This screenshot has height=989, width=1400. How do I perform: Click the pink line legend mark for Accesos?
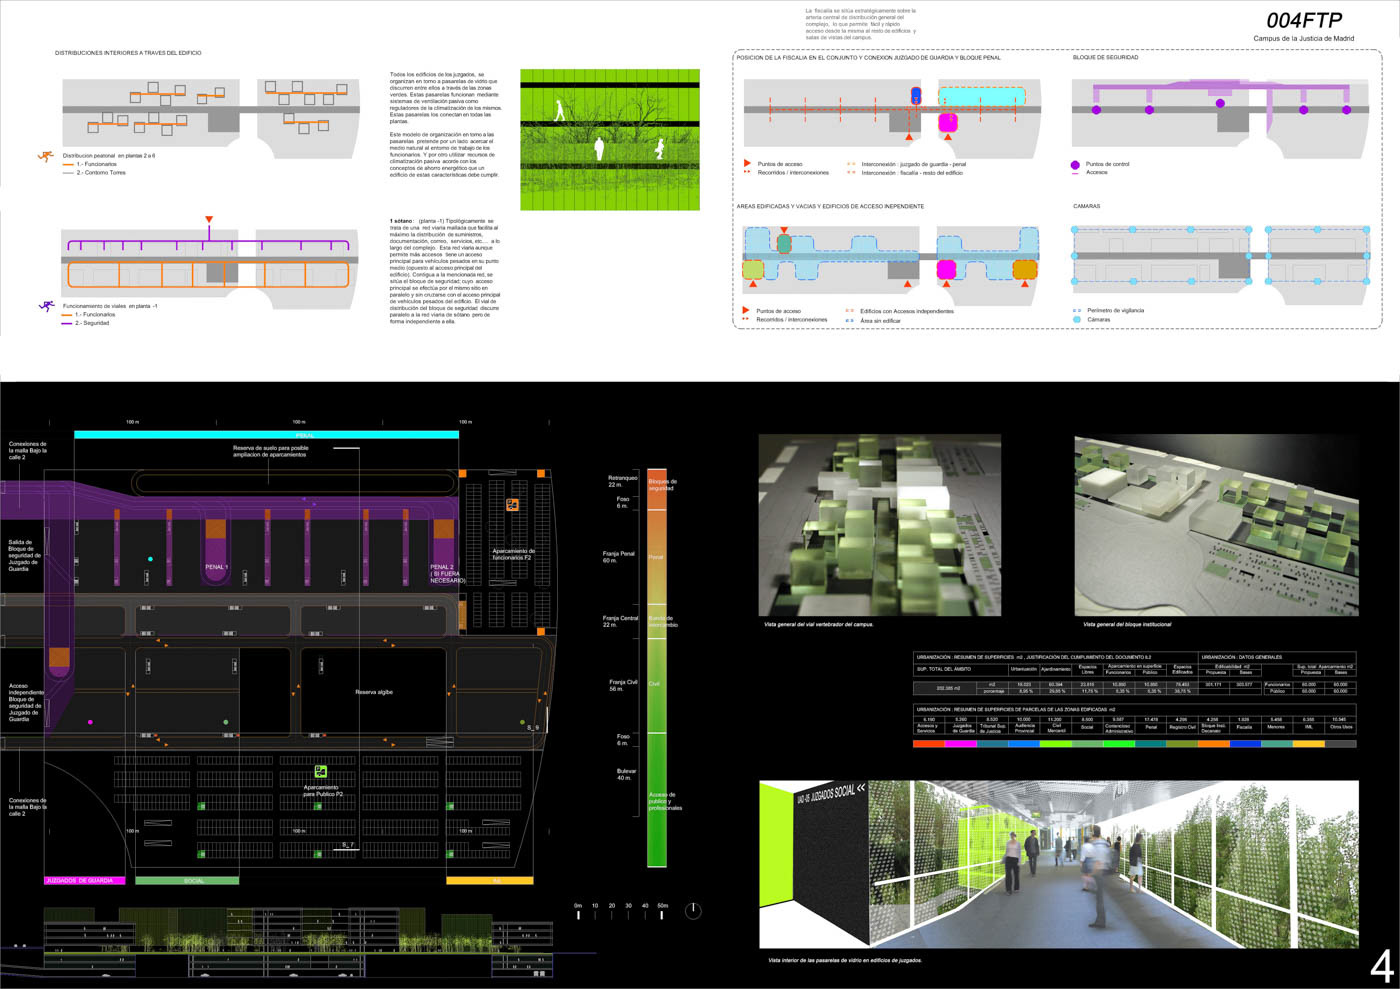pyautogui.click(x=1075, y=173)
